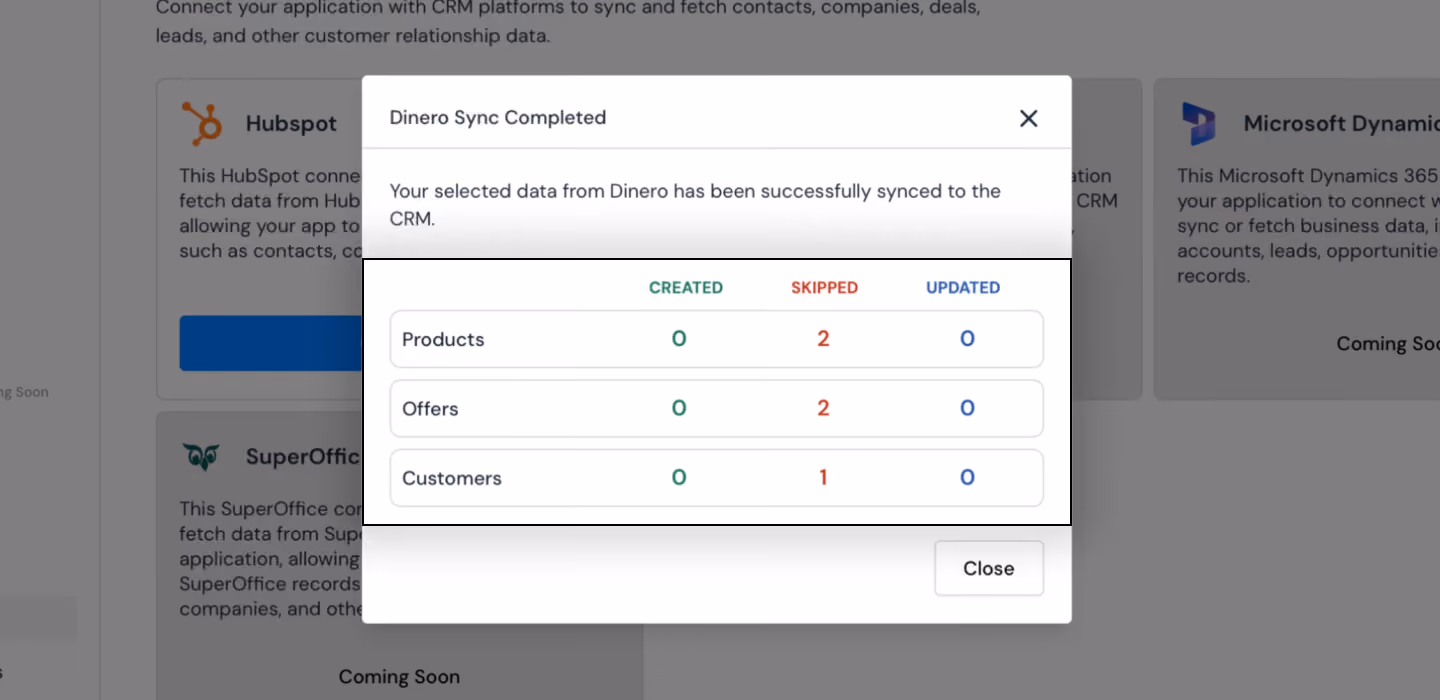Image resolution: width=1440 pixels, height=700 pixels.
Task: Click the created count 0 for Products
Action: (x=679, y=339)
